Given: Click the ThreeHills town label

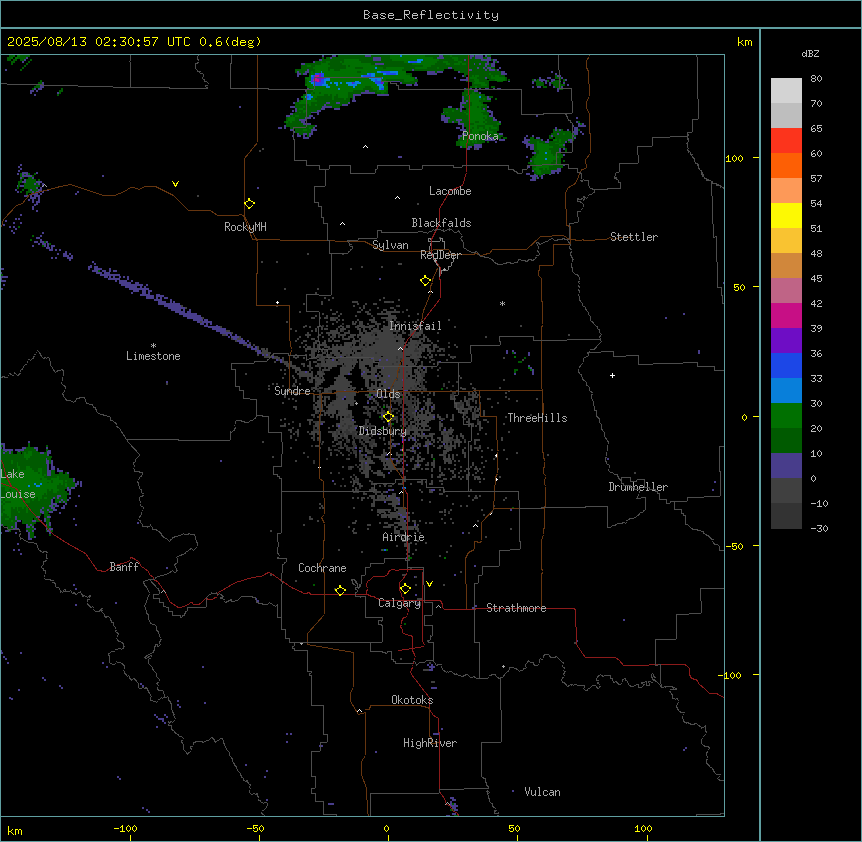Looking at the screenshot, I should point(537,418).
